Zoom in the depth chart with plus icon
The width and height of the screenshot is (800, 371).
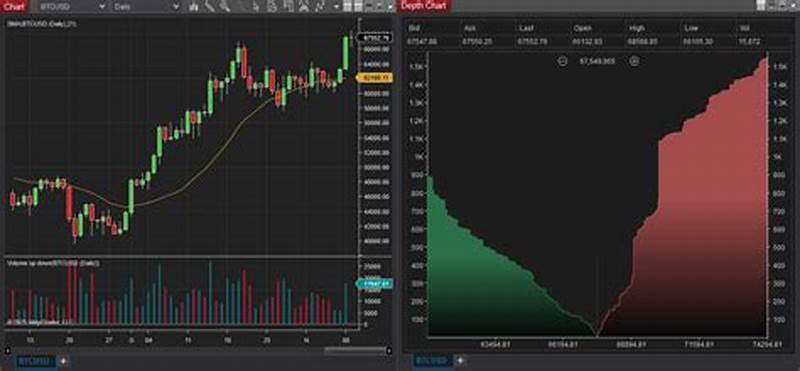(x=634, y=61)
